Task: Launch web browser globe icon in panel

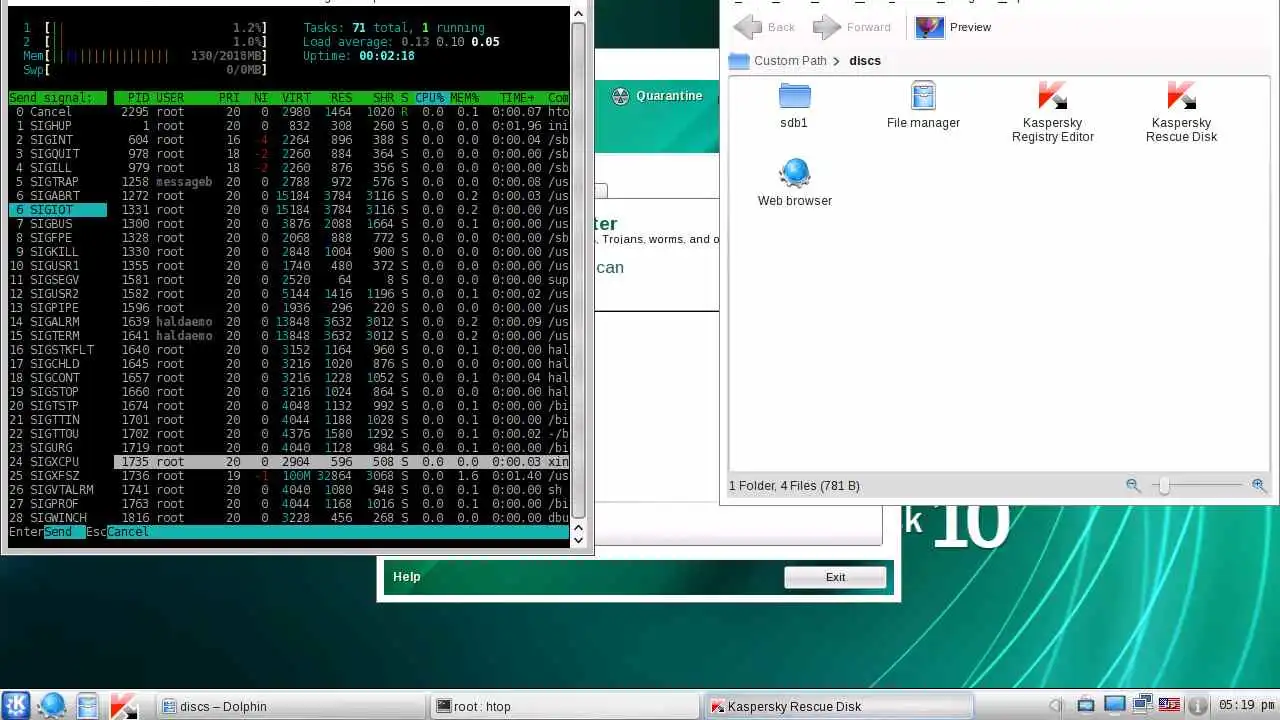Action: [x=52, y=705]
